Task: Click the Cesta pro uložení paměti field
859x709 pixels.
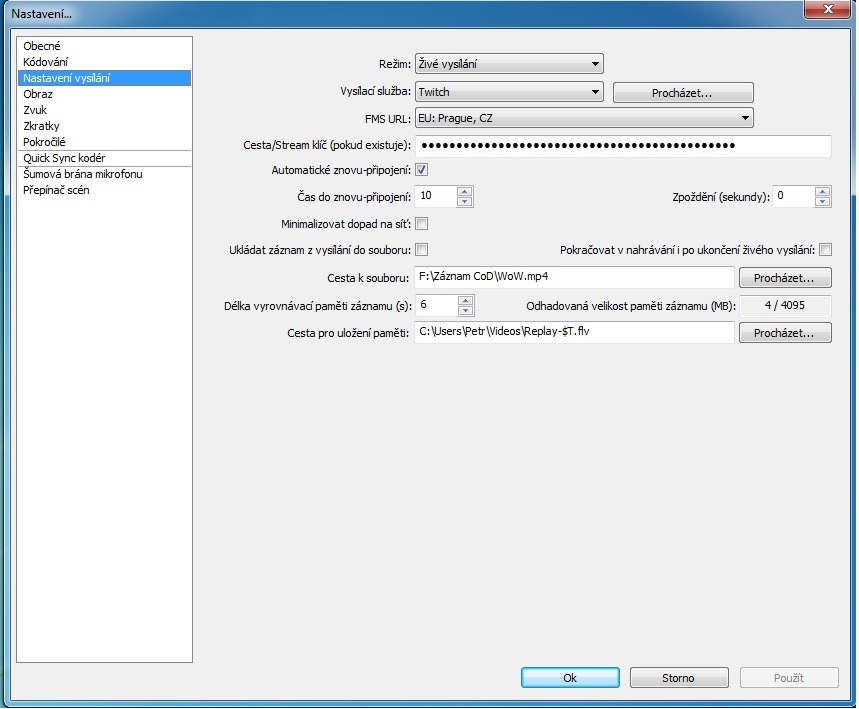Action: (574, 332)
